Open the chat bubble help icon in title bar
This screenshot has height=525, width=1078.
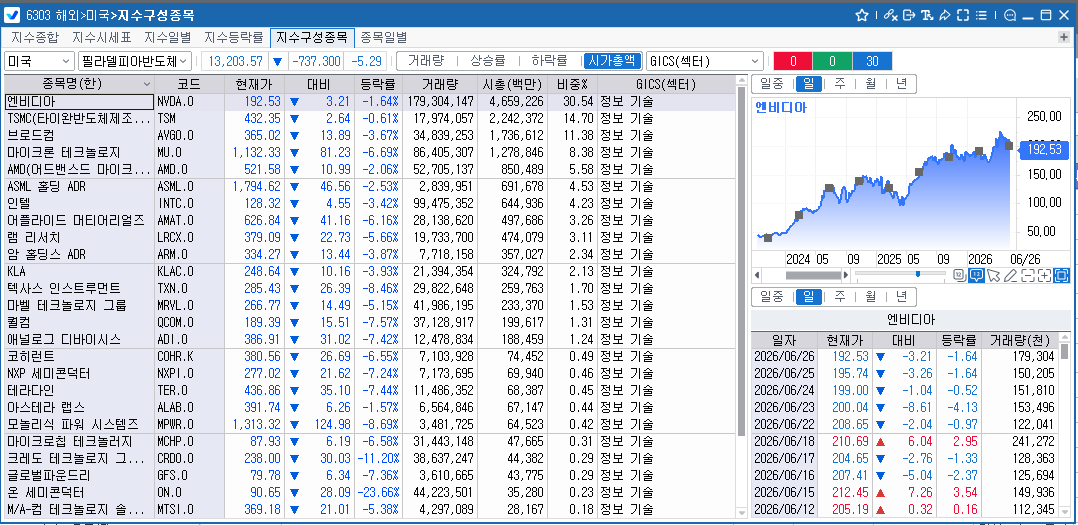click(1010, 15)
